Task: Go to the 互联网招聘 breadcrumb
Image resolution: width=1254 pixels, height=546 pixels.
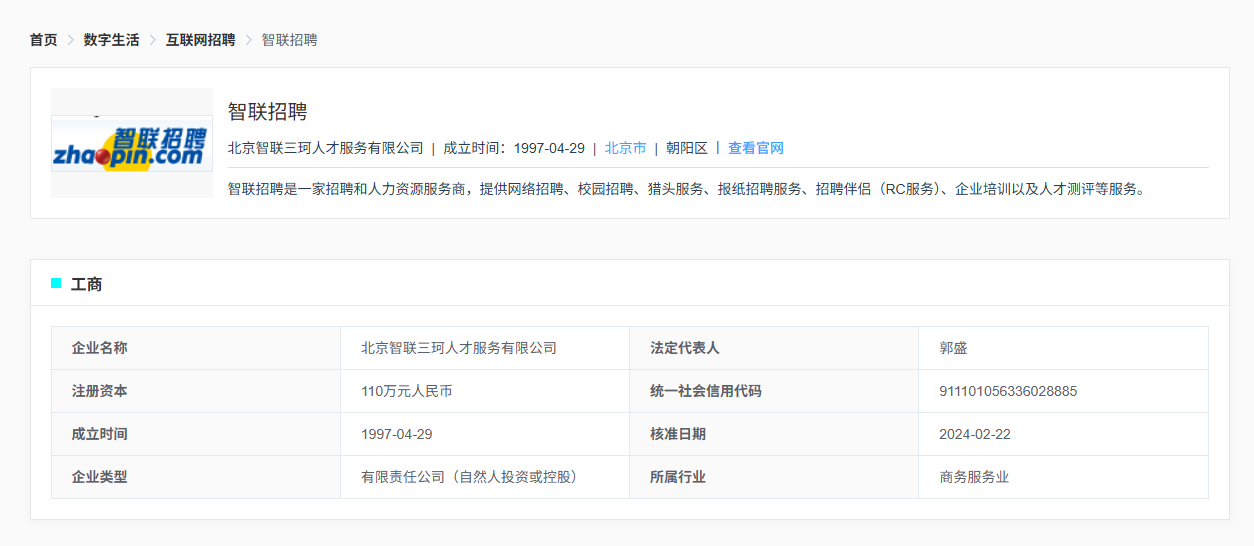Action: (200, 40)
